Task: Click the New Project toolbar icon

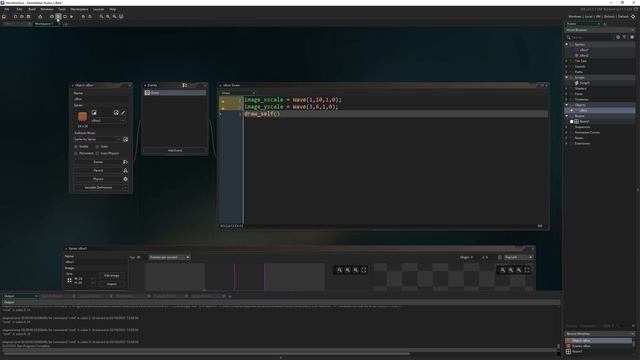Action: pyautogui.click(x=15, y=17)
